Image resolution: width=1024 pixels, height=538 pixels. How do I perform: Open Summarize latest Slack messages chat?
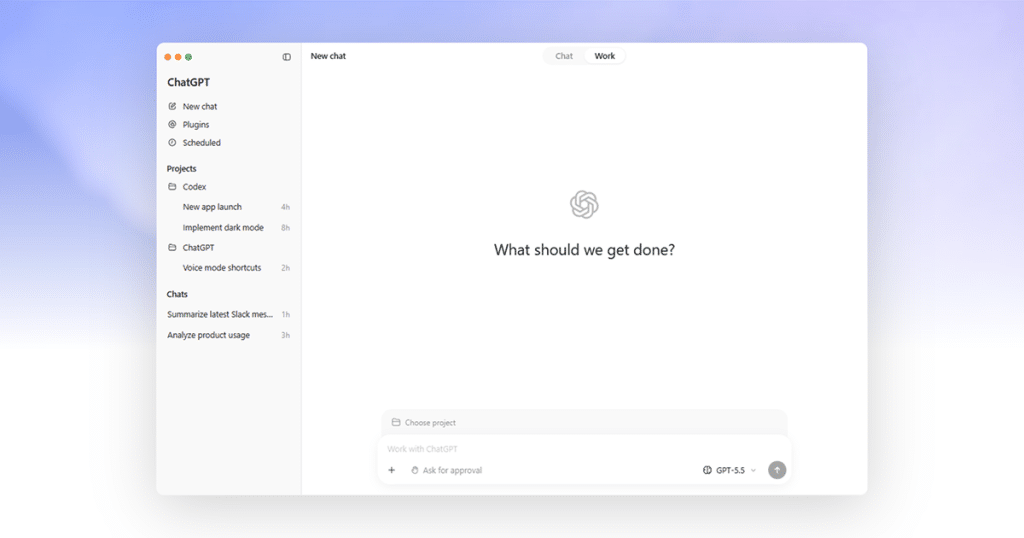pos(220,314)
